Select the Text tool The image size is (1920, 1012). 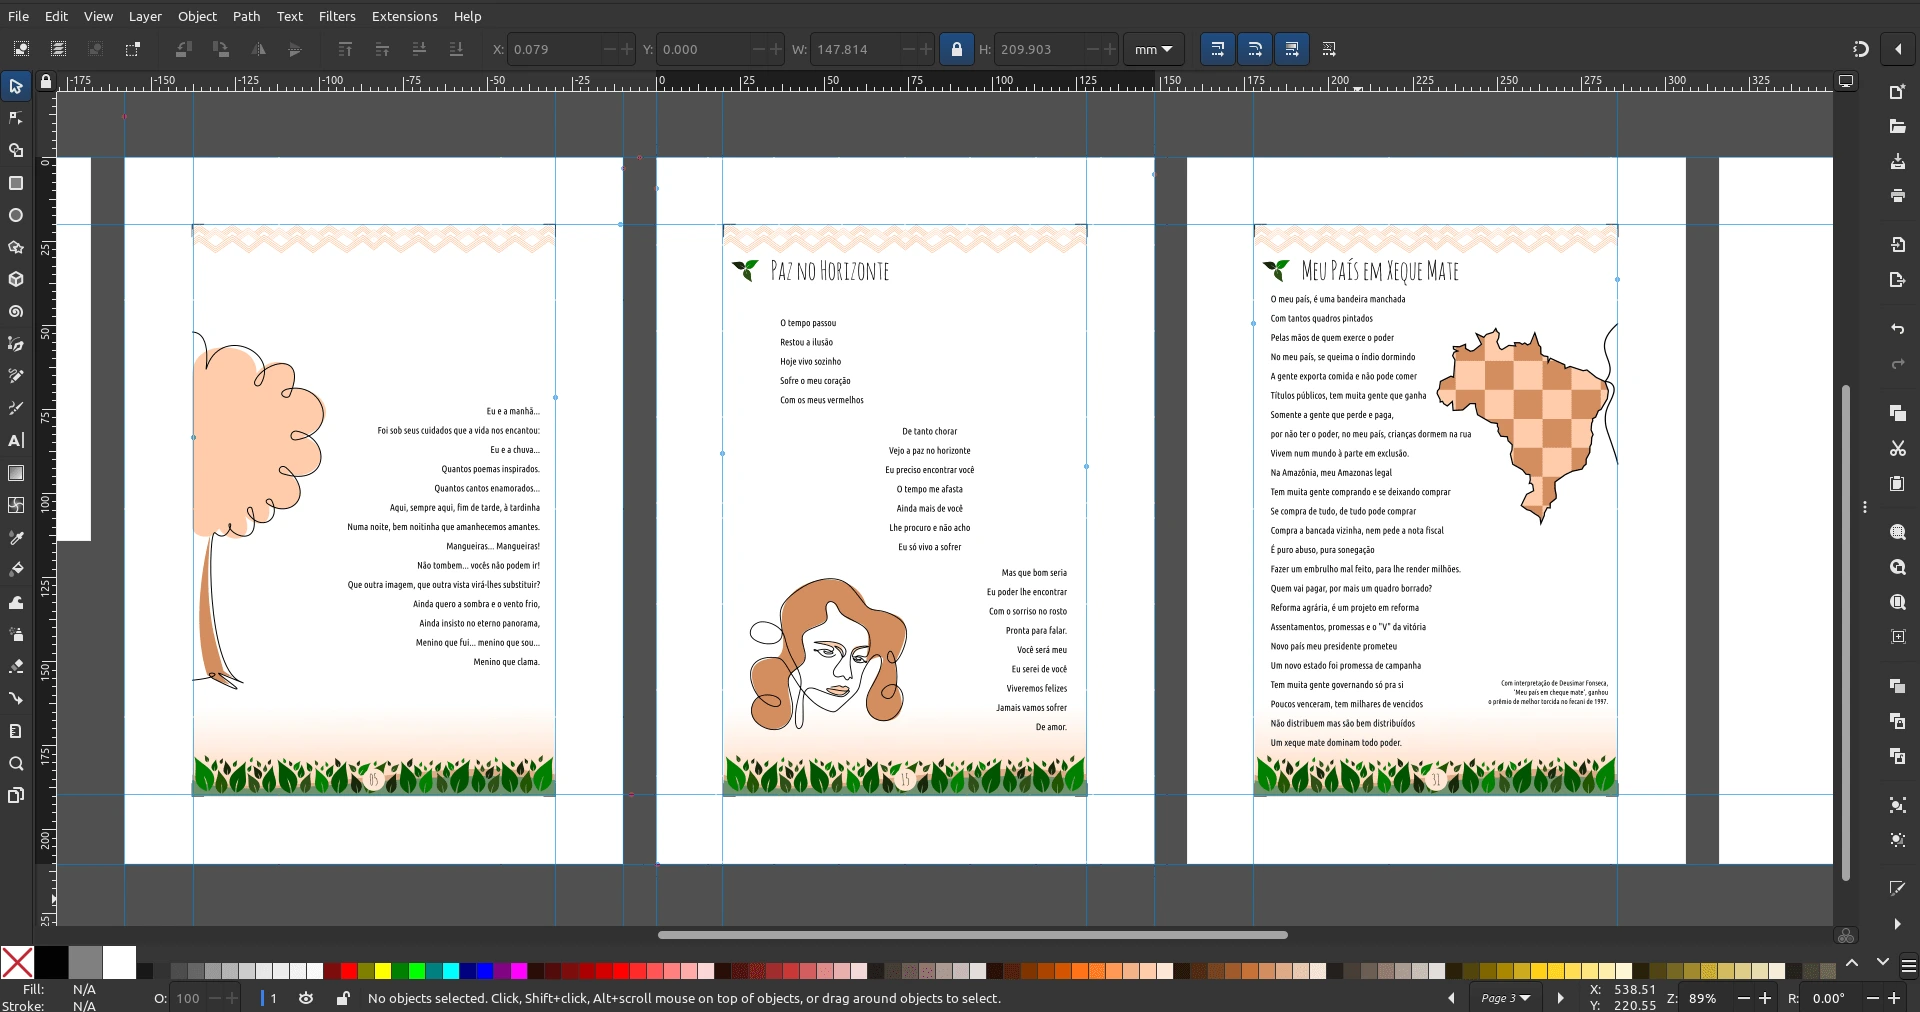(16, 440)
